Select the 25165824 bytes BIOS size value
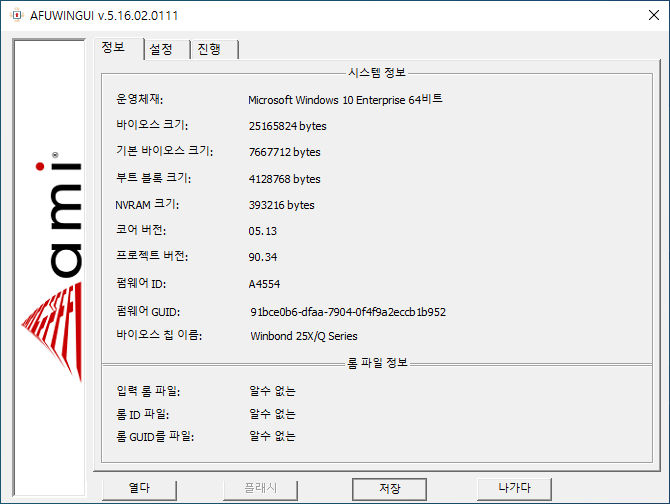 [x=288, y=126]
